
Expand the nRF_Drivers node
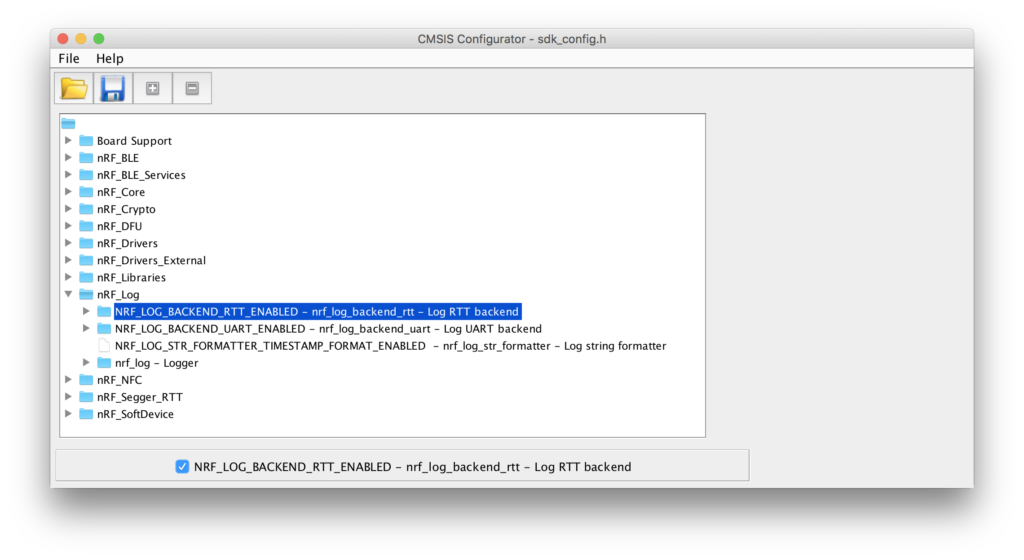[68, 243]
